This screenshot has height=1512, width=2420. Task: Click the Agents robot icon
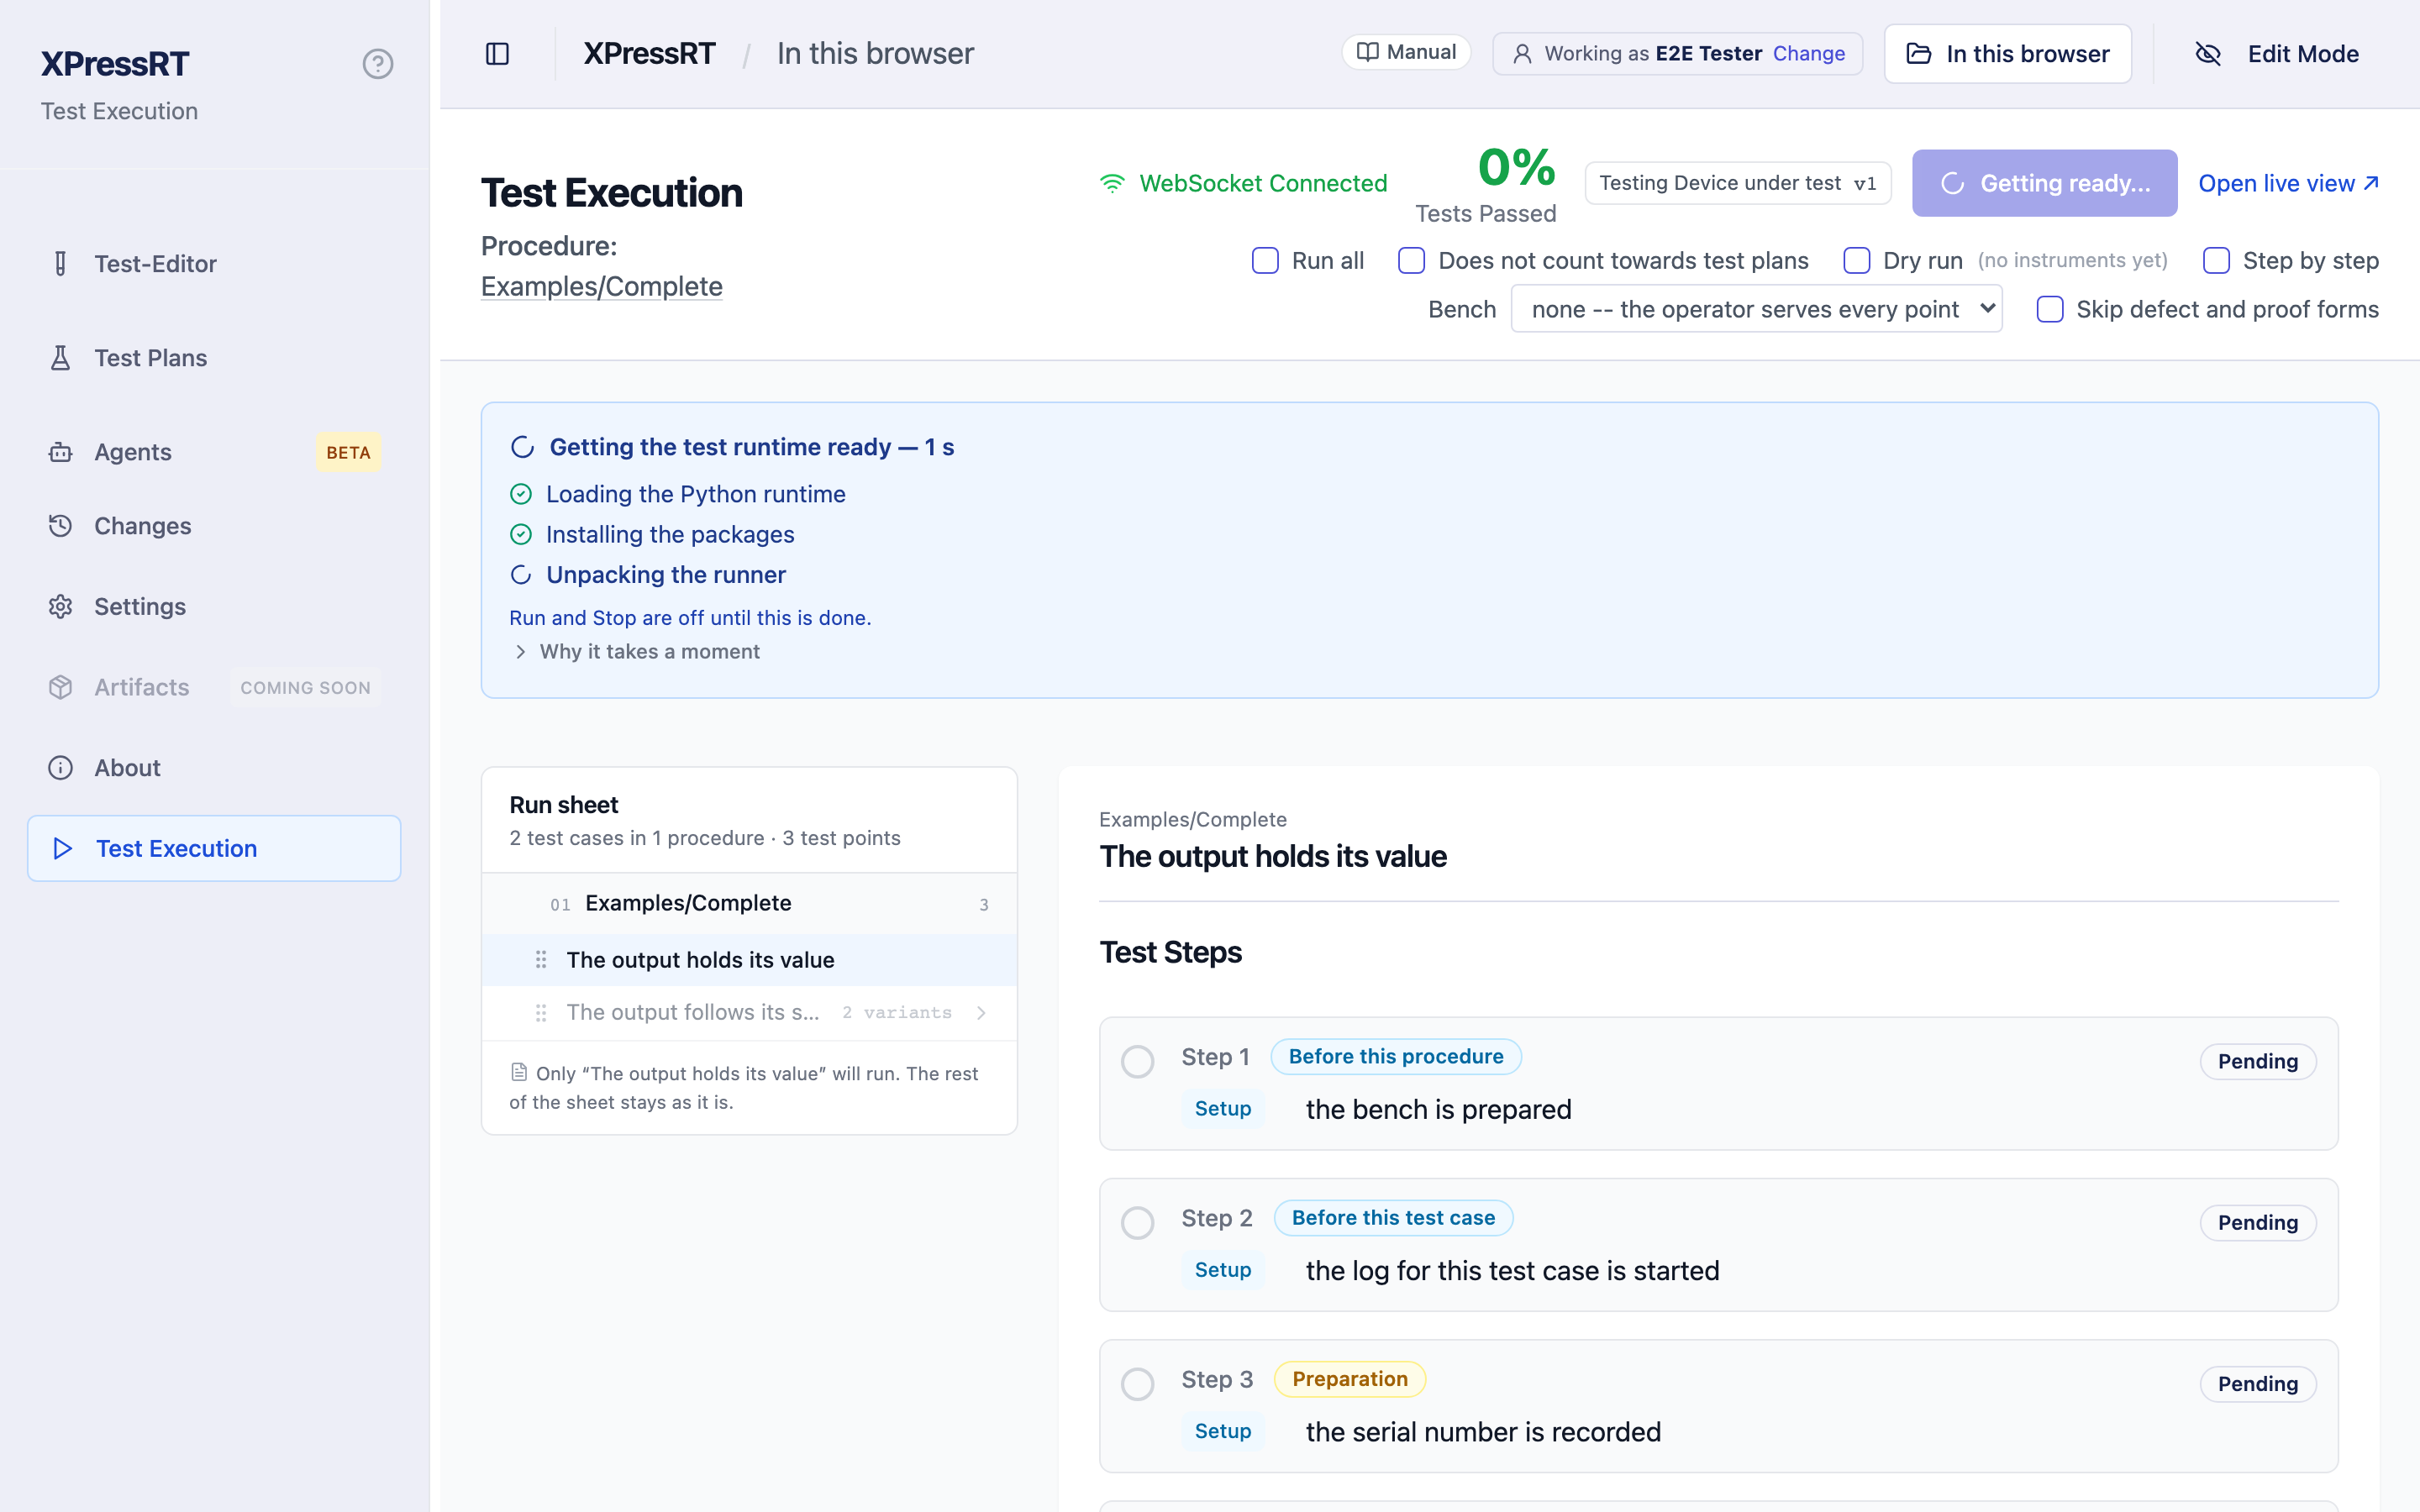[x=61, y=452]
